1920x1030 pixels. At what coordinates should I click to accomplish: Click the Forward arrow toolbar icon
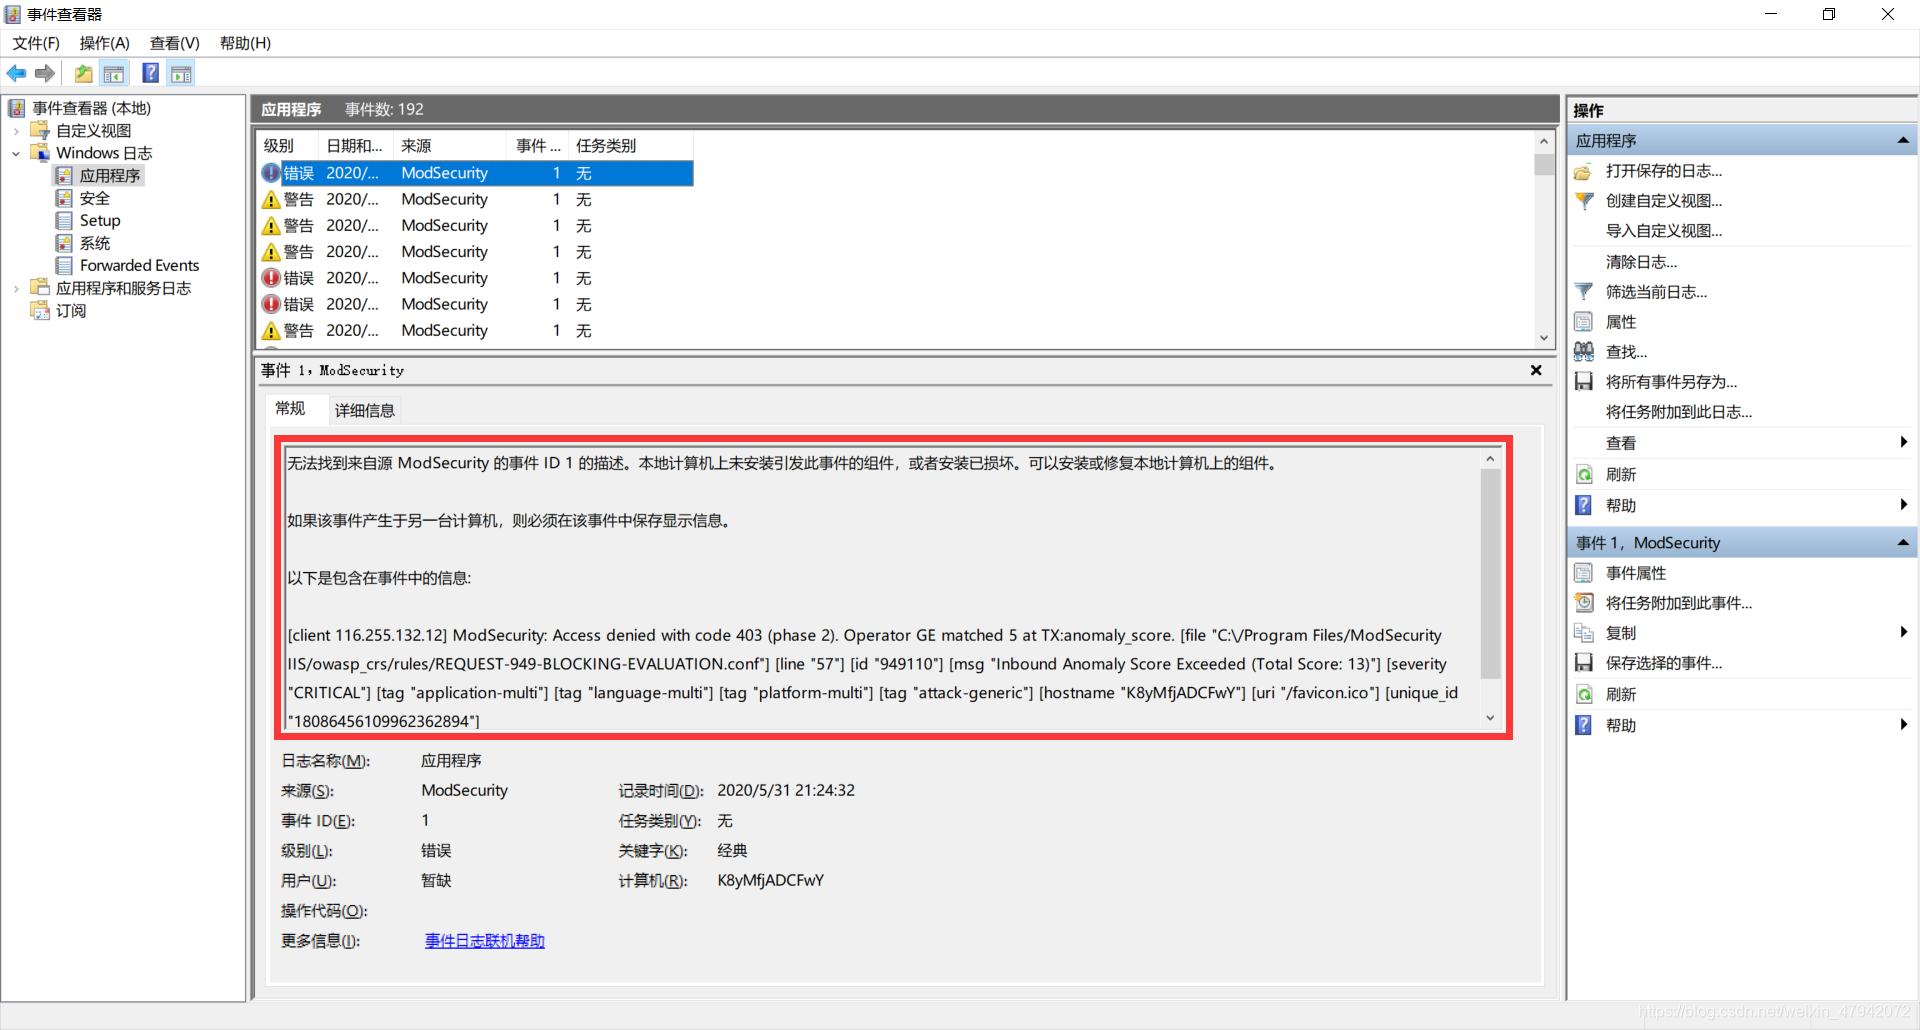[x=44, y=73]
